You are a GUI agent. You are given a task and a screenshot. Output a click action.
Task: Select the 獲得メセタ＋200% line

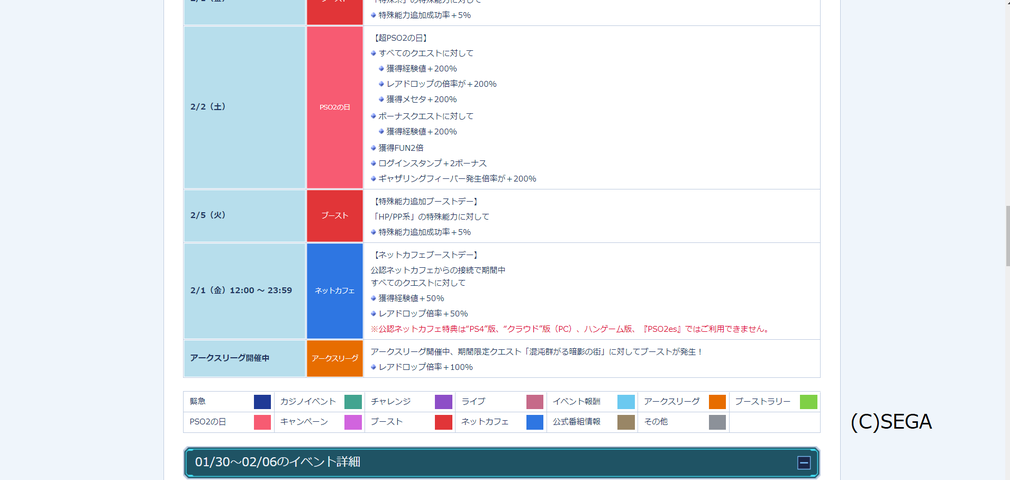421,99
